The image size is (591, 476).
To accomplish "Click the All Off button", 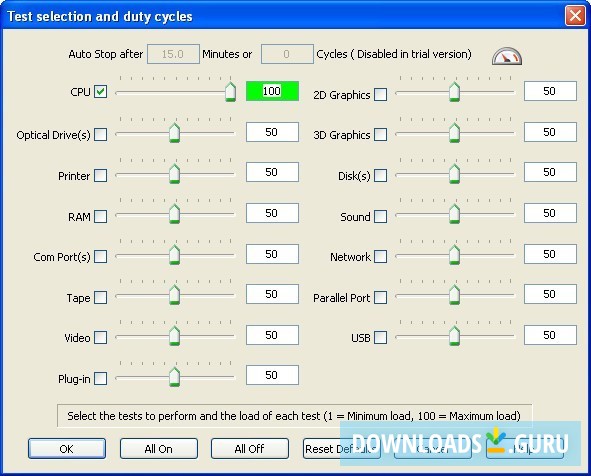I will tap(250, 448).
